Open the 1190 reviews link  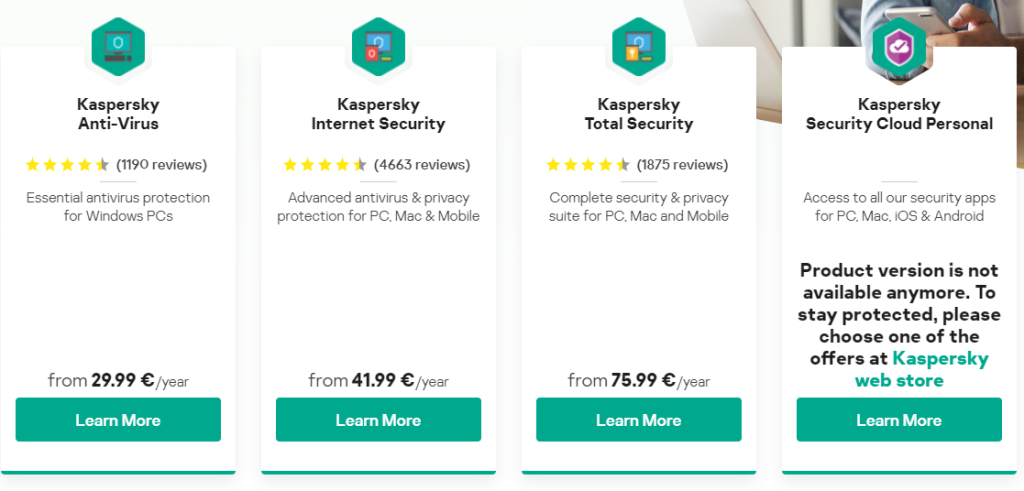click(x=162, y=165)
